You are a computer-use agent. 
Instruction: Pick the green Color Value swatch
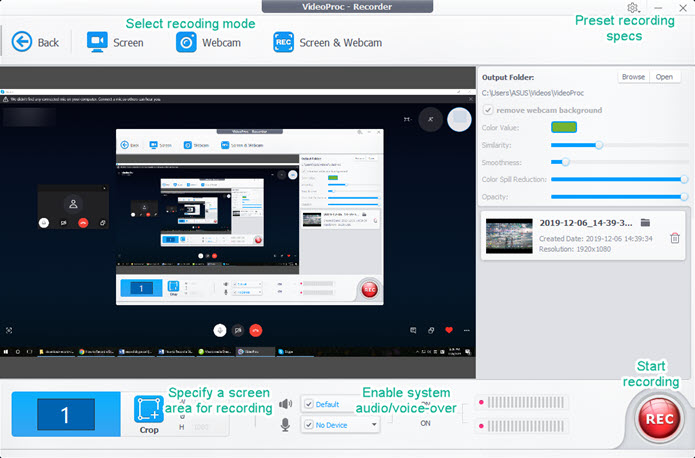pos(563,127)
